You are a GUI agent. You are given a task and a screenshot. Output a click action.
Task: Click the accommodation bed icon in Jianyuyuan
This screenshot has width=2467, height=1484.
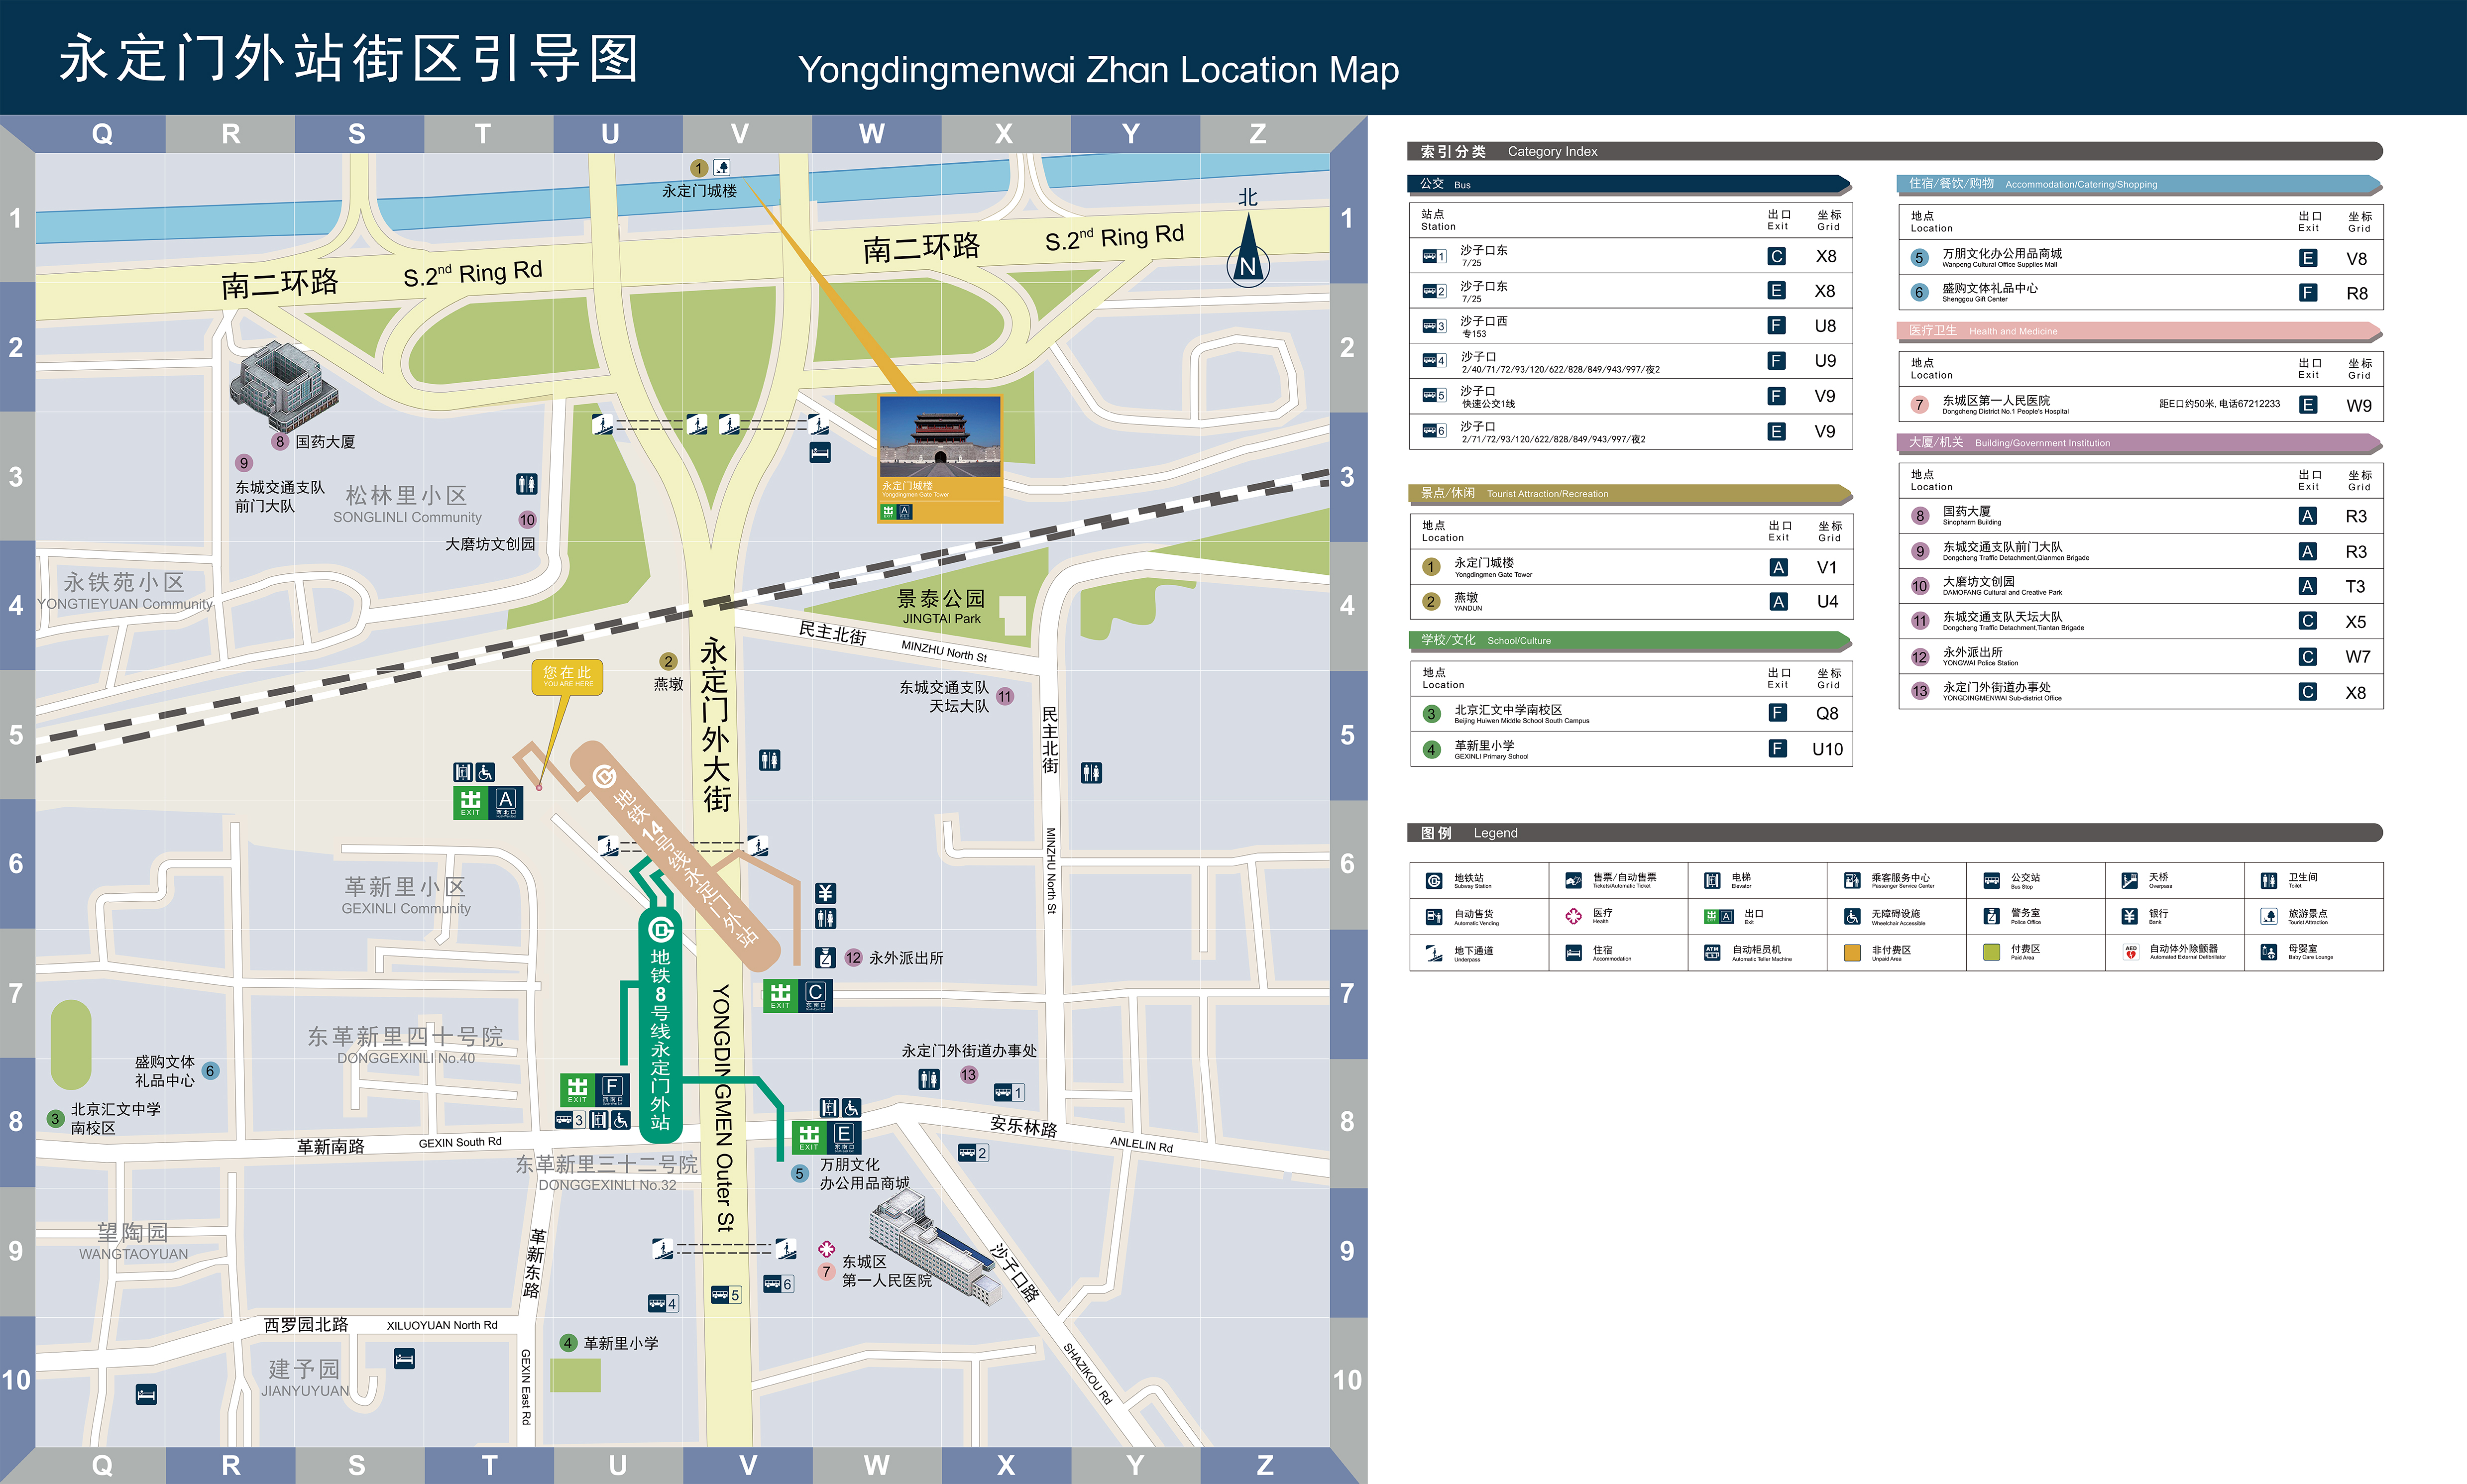click(404, 1359)
